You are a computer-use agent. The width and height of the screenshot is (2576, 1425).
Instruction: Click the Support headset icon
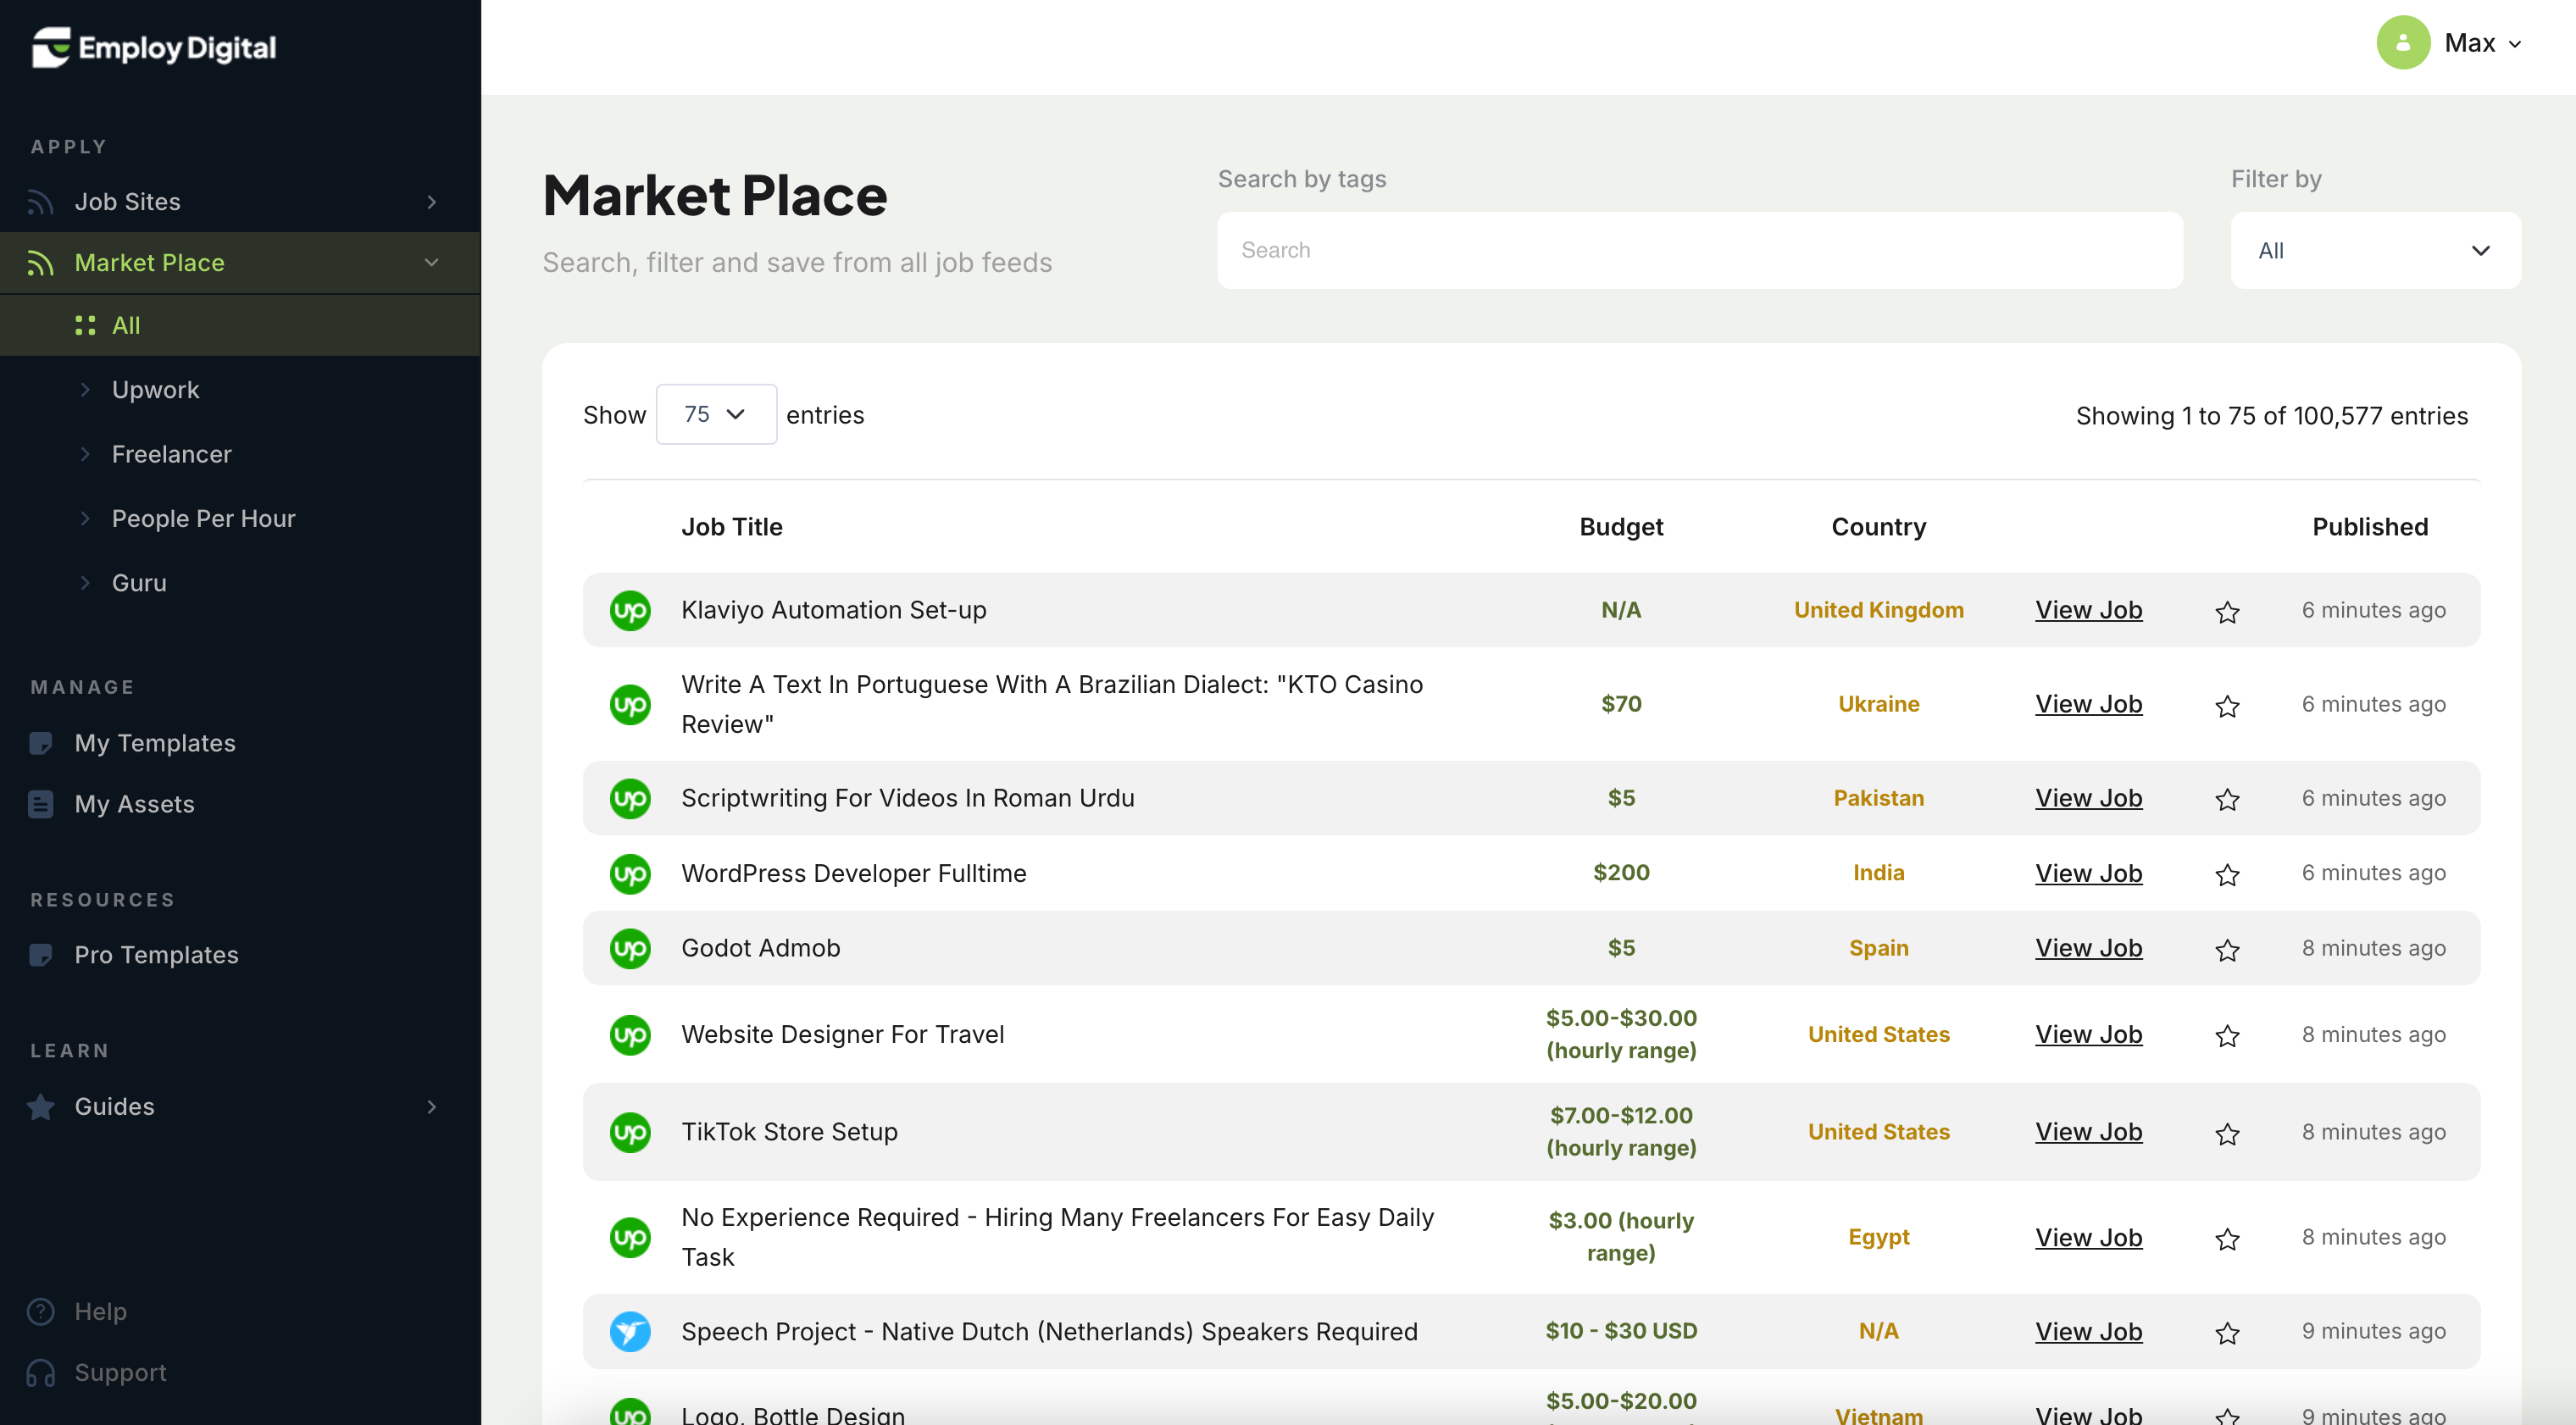click(40, 1372)
